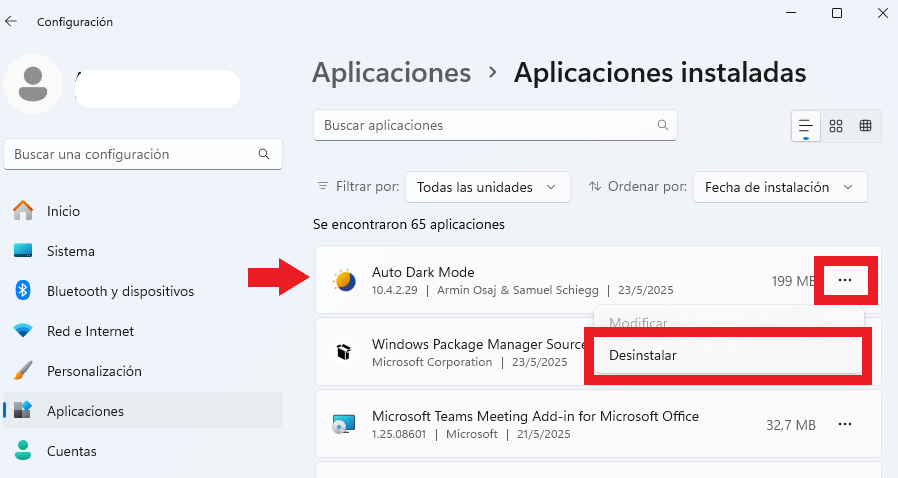Click the Auto Dark Mode app name
Image resolution: width=898 pixels, height=478 pixels.
tap(423, 272)
